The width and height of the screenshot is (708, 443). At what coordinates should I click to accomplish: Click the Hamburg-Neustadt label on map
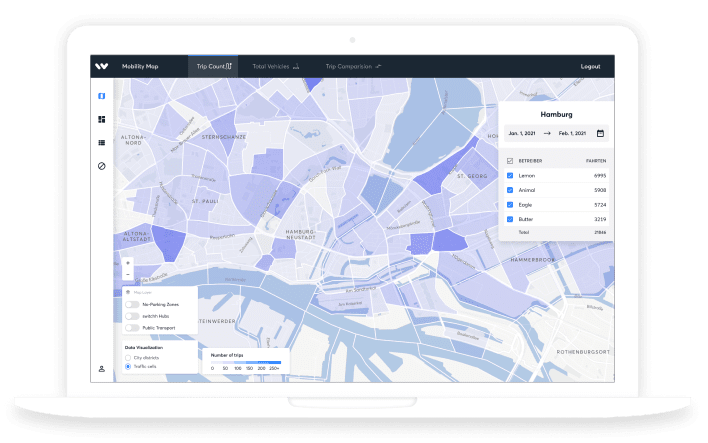click(300, 234)
